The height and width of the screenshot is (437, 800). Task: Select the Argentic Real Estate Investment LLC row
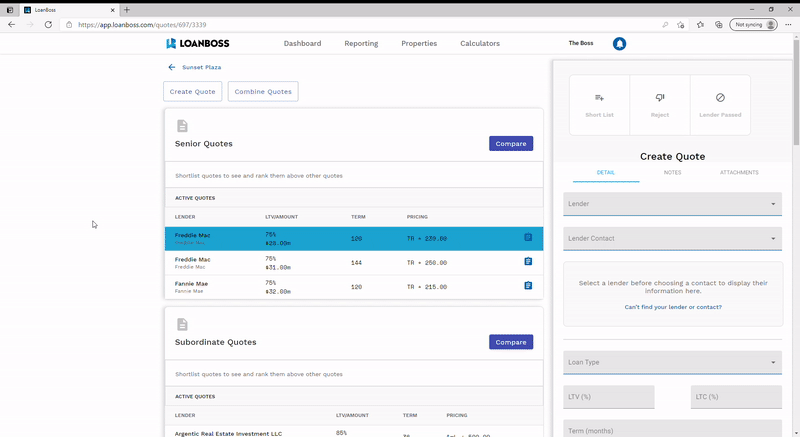coord(354,432)
